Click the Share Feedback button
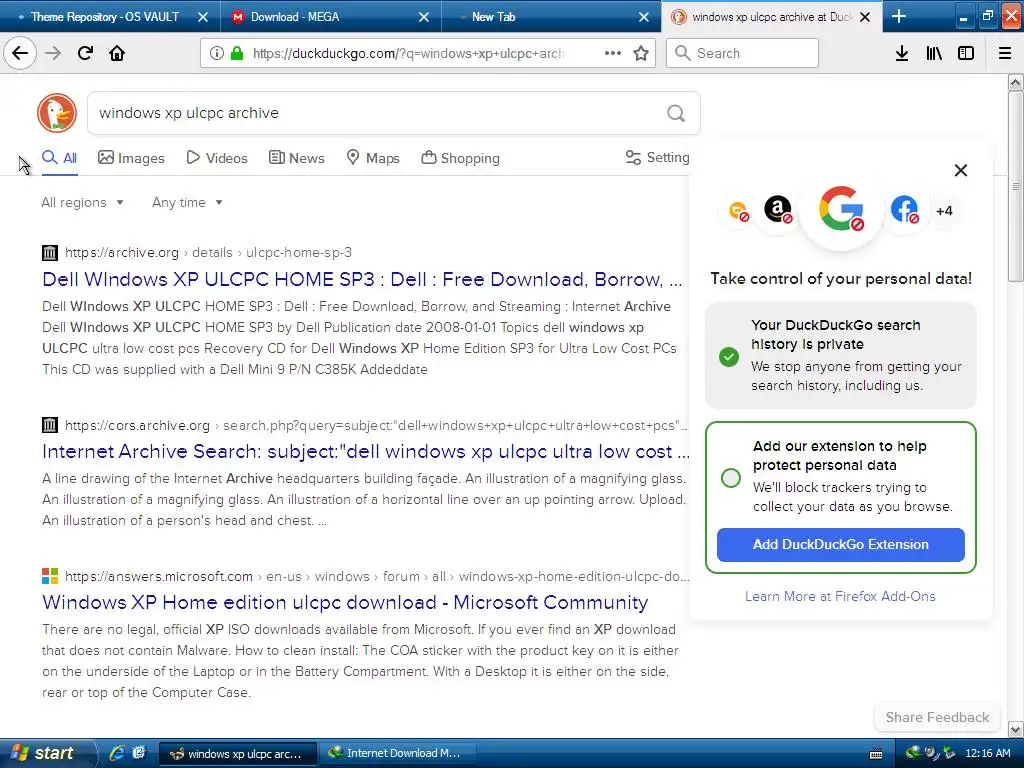 tap(937, 717)
